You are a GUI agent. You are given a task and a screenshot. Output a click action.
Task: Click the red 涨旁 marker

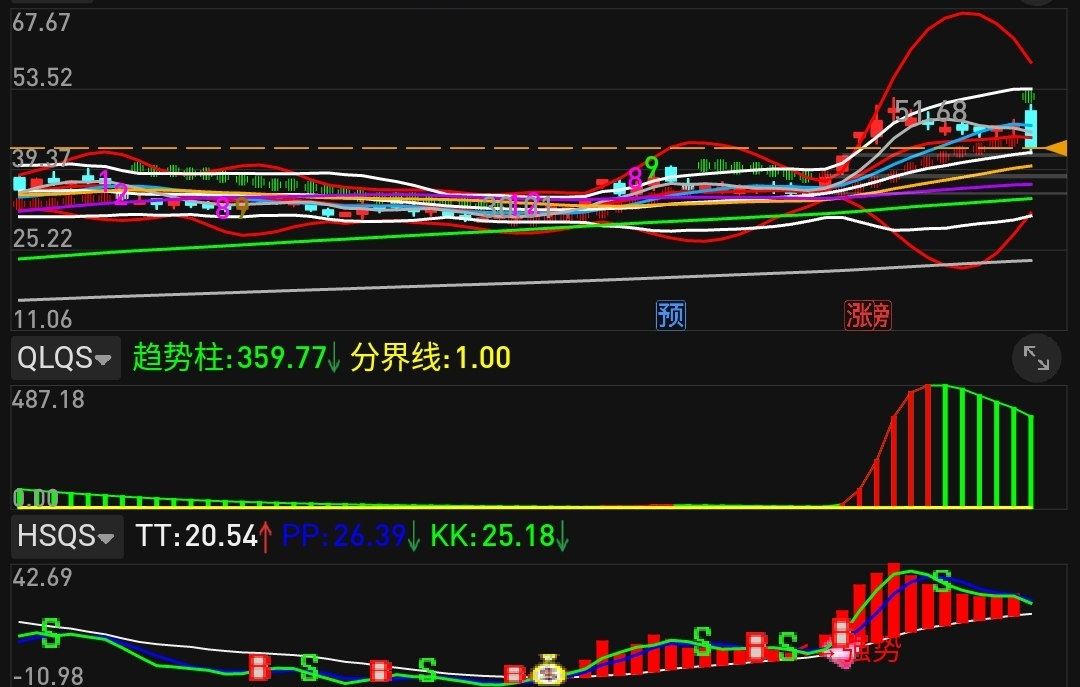point(868,316)
